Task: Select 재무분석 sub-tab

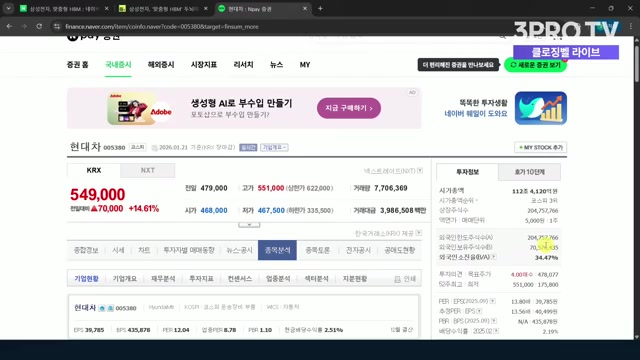Action: [x=163, y=279]
